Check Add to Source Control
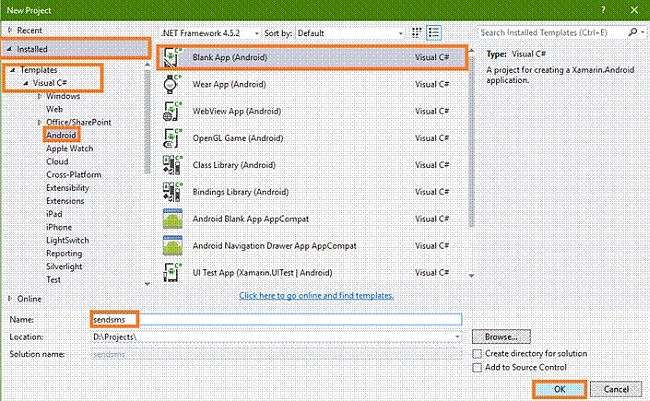This screenshot has height=401, width=650. (x=477, y=367)
